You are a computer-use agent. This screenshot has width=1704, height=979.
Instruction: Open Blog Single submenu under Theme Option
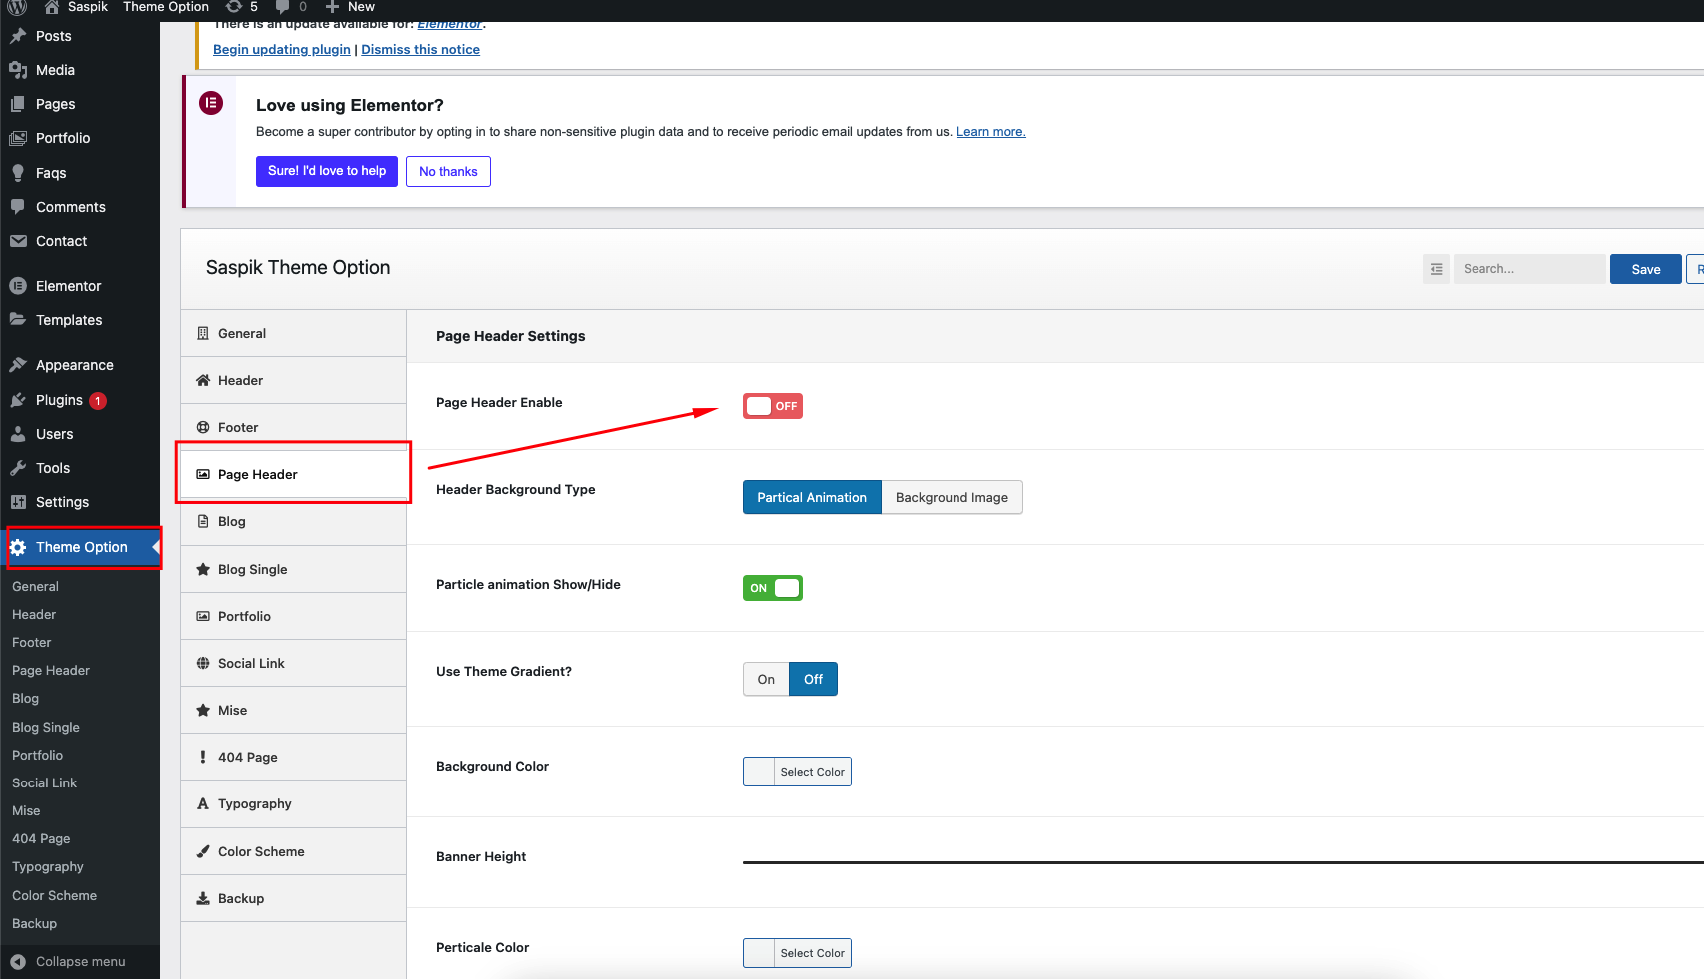click(46, 727)
